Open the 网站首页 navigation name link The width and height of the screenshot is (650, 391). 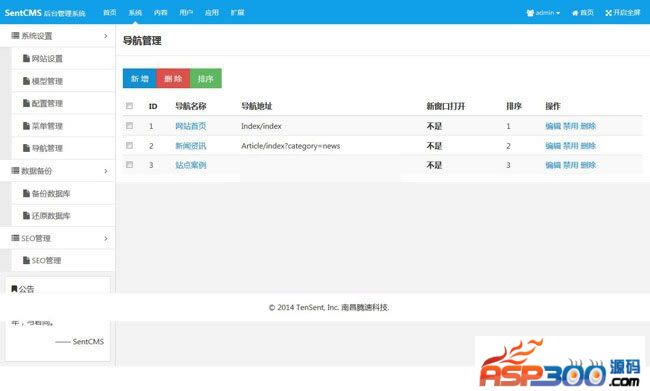191,126
